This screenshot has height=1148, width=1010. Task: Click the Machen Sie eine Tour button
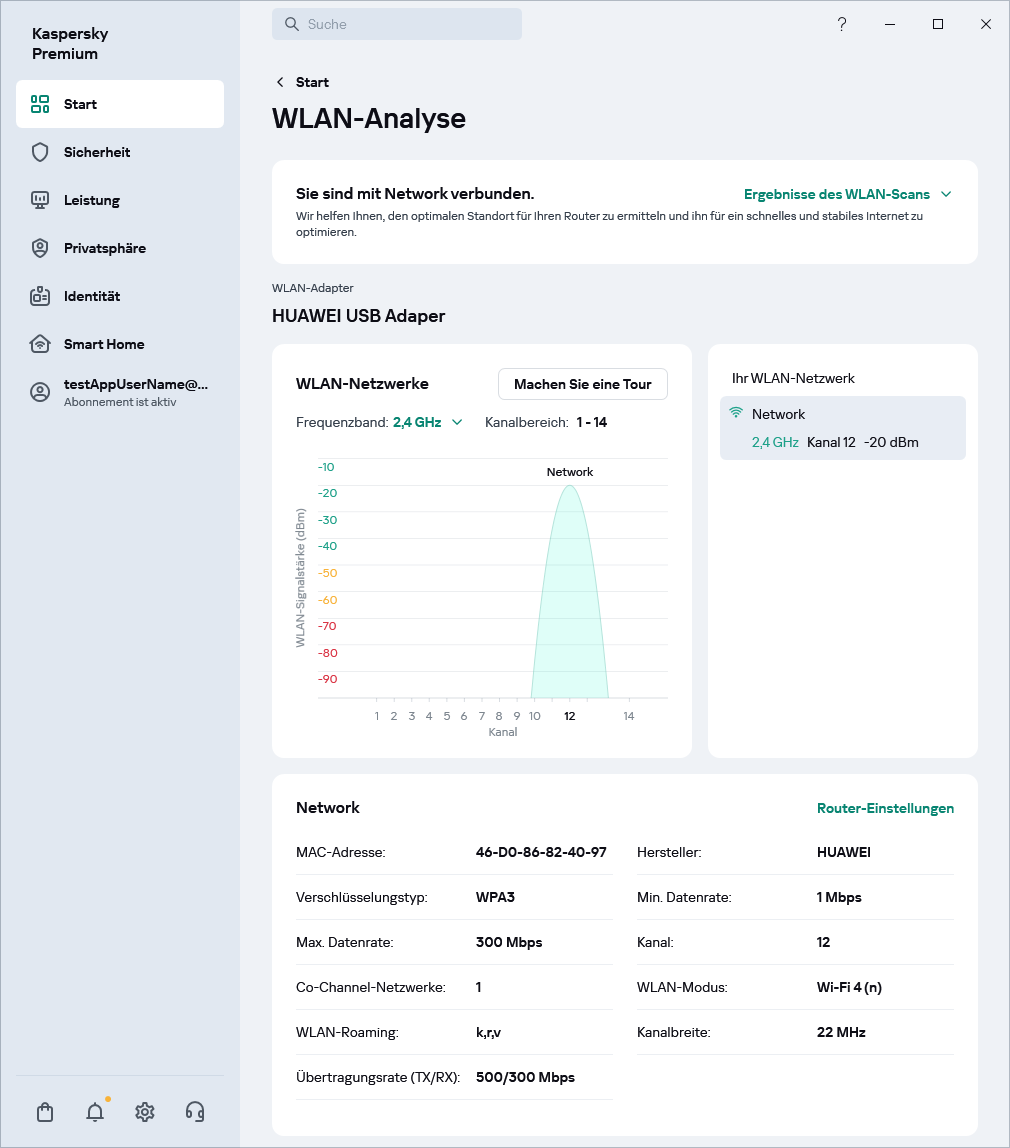click(582, 384)
